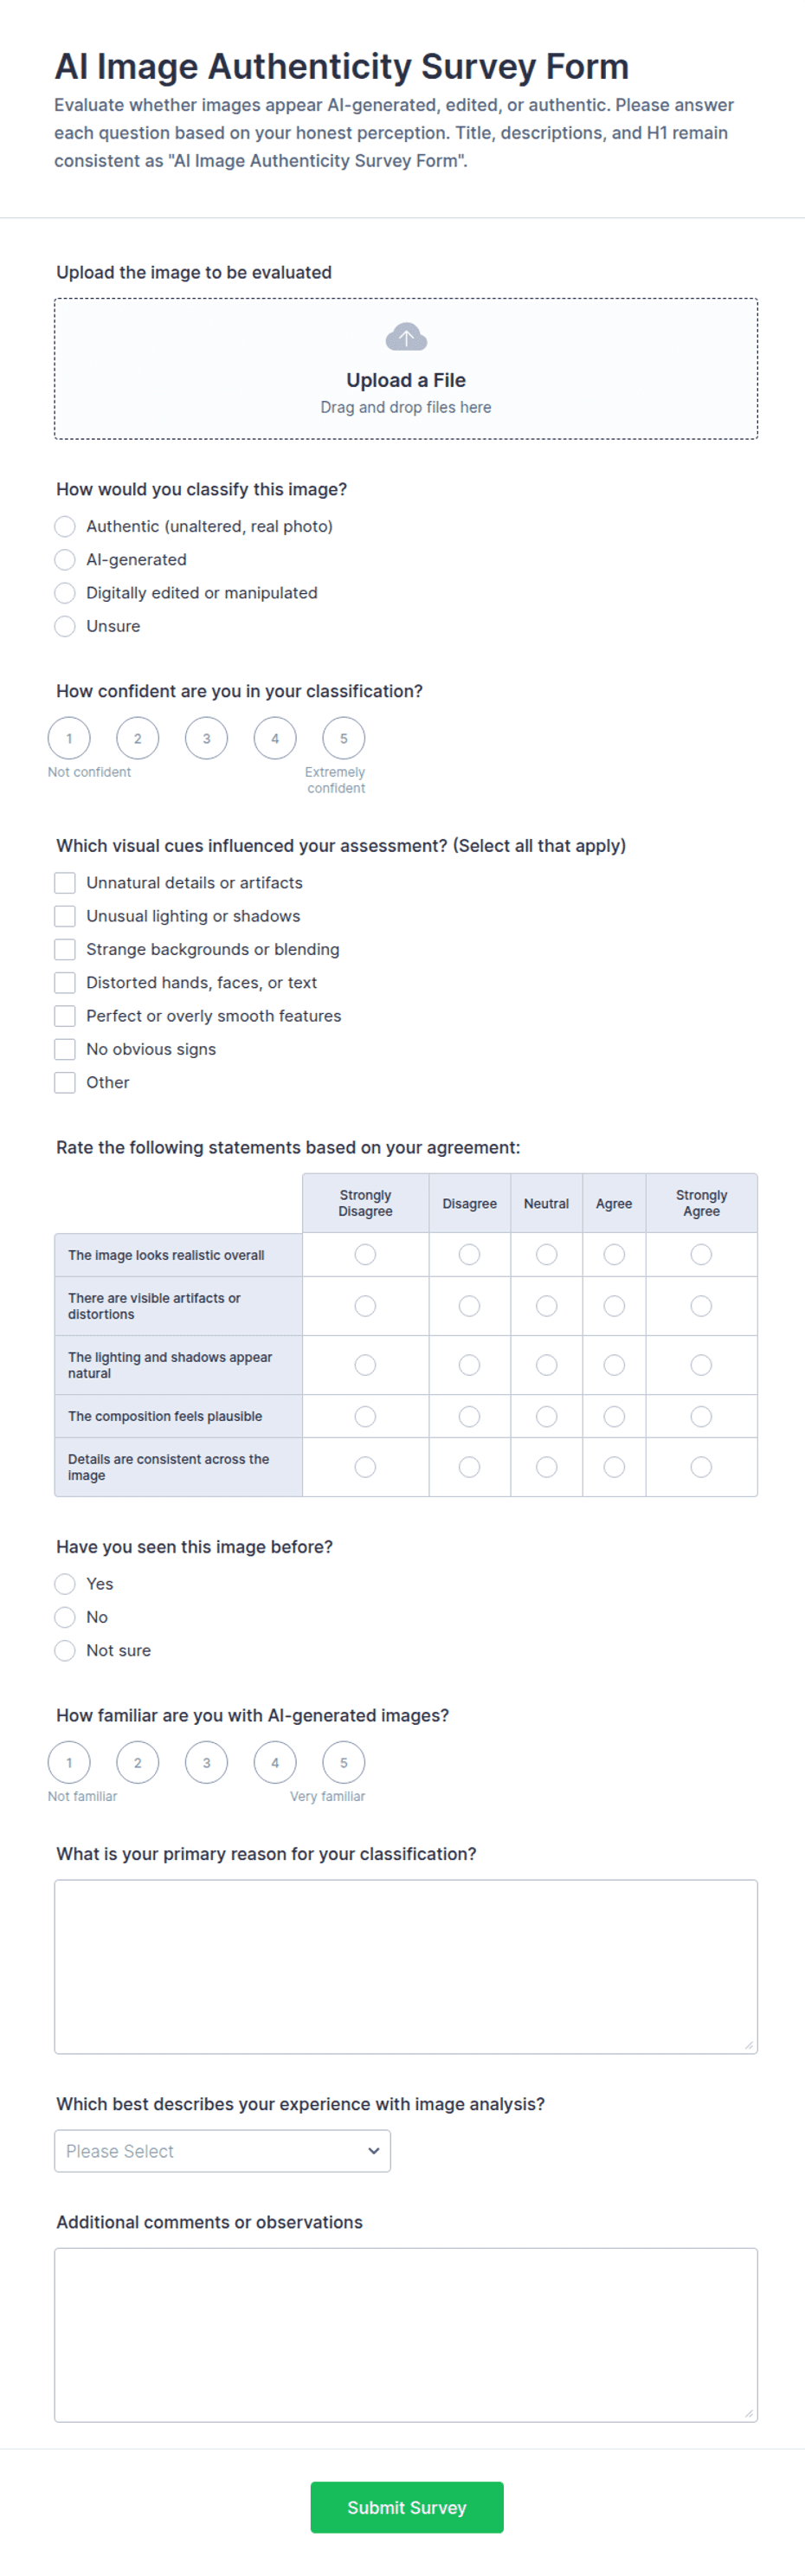Grab the resize handle of primary reason box
This screenshot has width=805, height=2576.
coord(749,2044)
